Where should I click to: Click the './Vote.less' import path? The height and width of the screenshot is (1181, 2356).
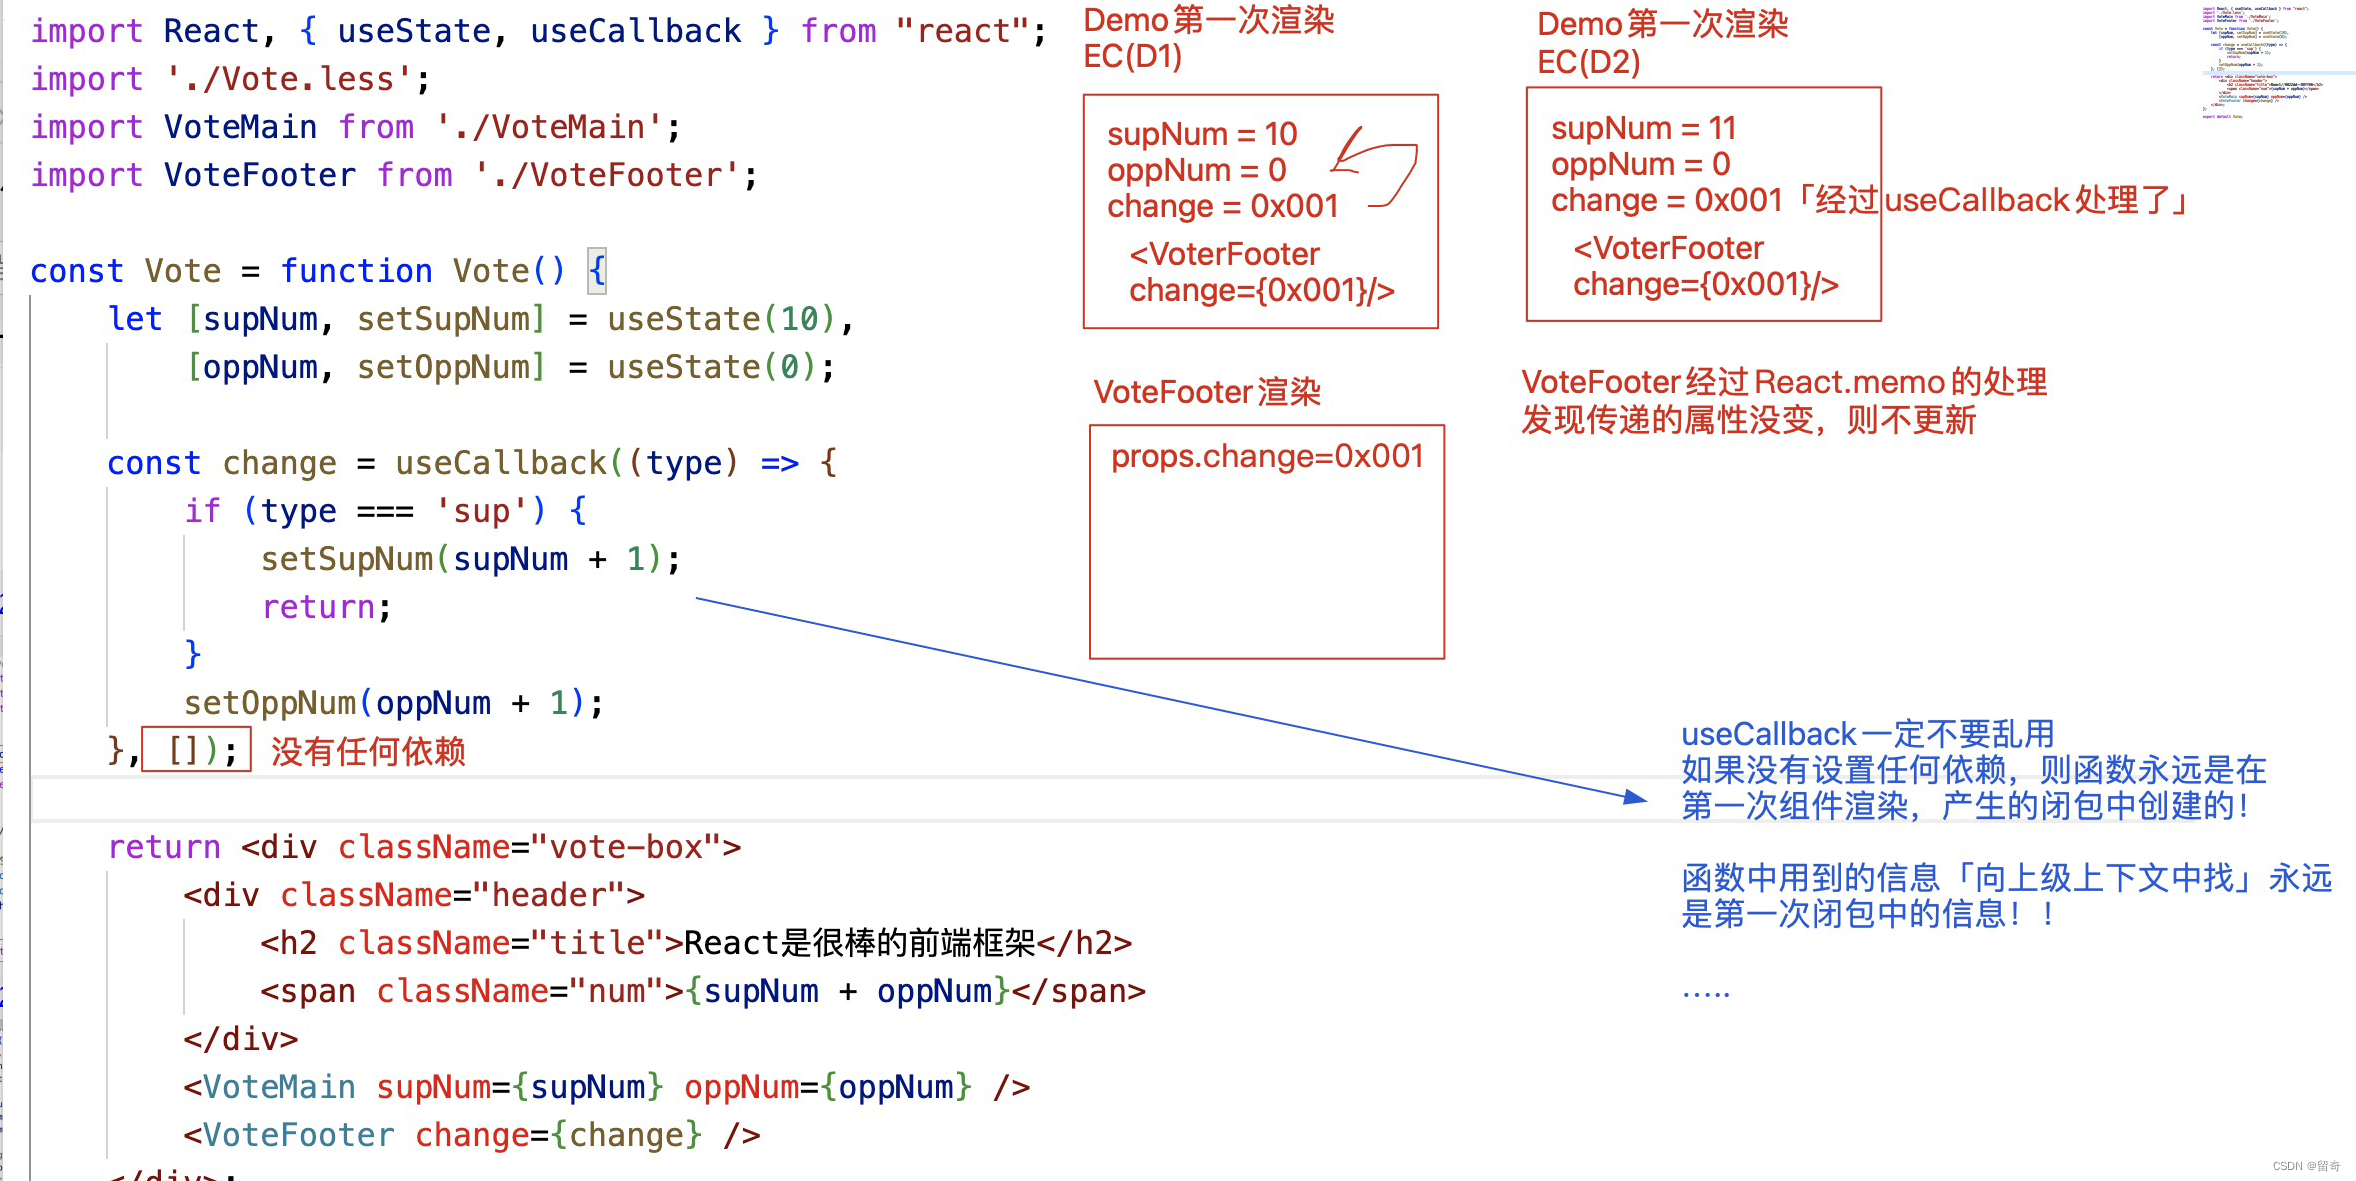pyautogui.click(x=289, y=79)
